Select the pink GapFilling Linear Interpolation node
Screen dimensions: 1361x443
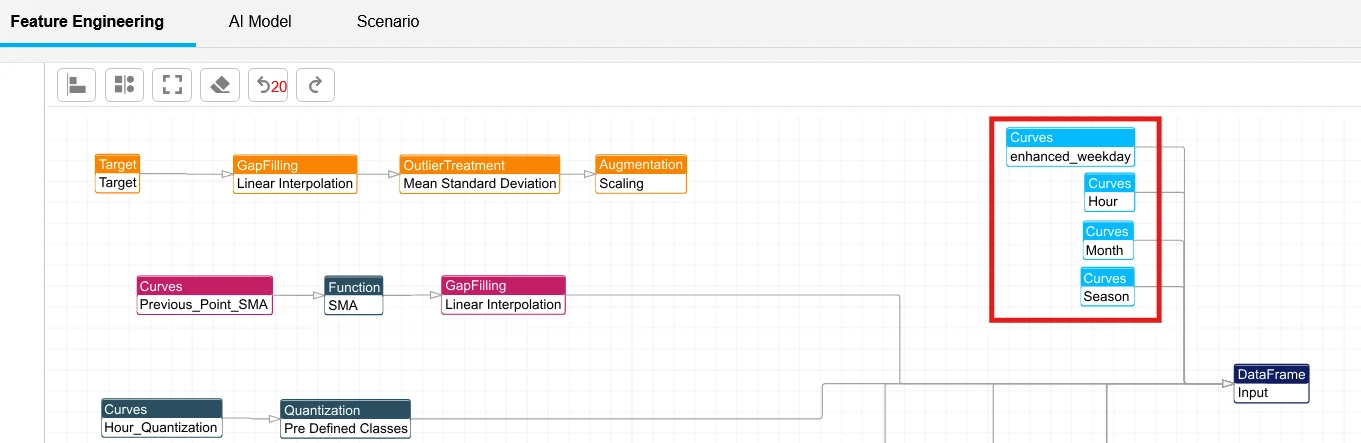pos(504,295)
